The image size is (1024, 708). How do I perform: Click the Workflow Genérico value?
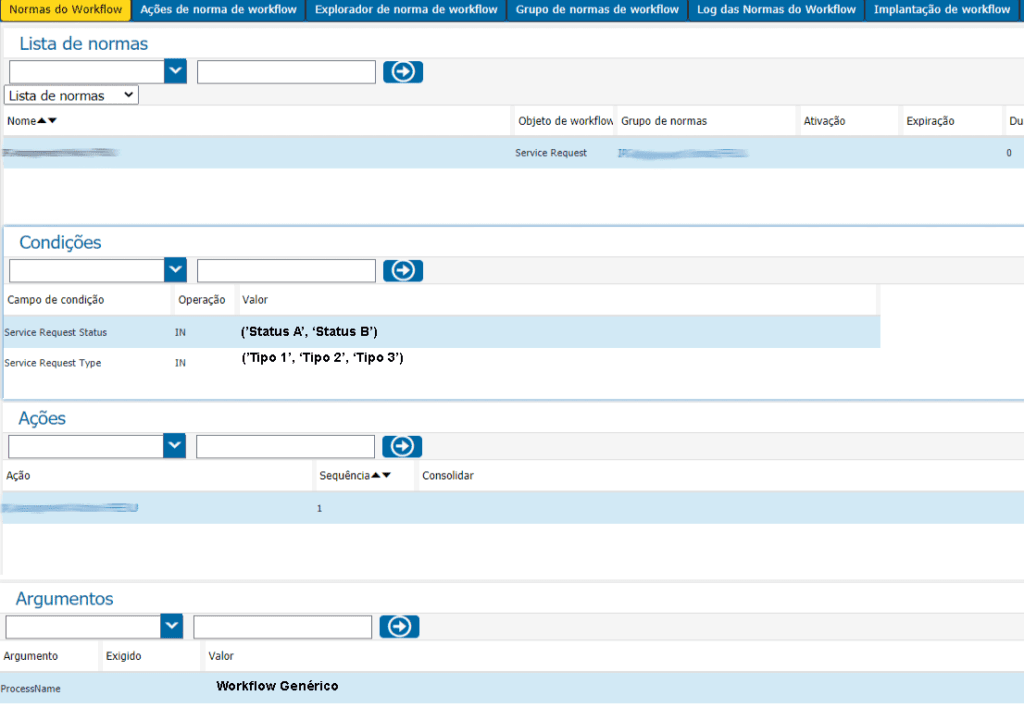277,686
